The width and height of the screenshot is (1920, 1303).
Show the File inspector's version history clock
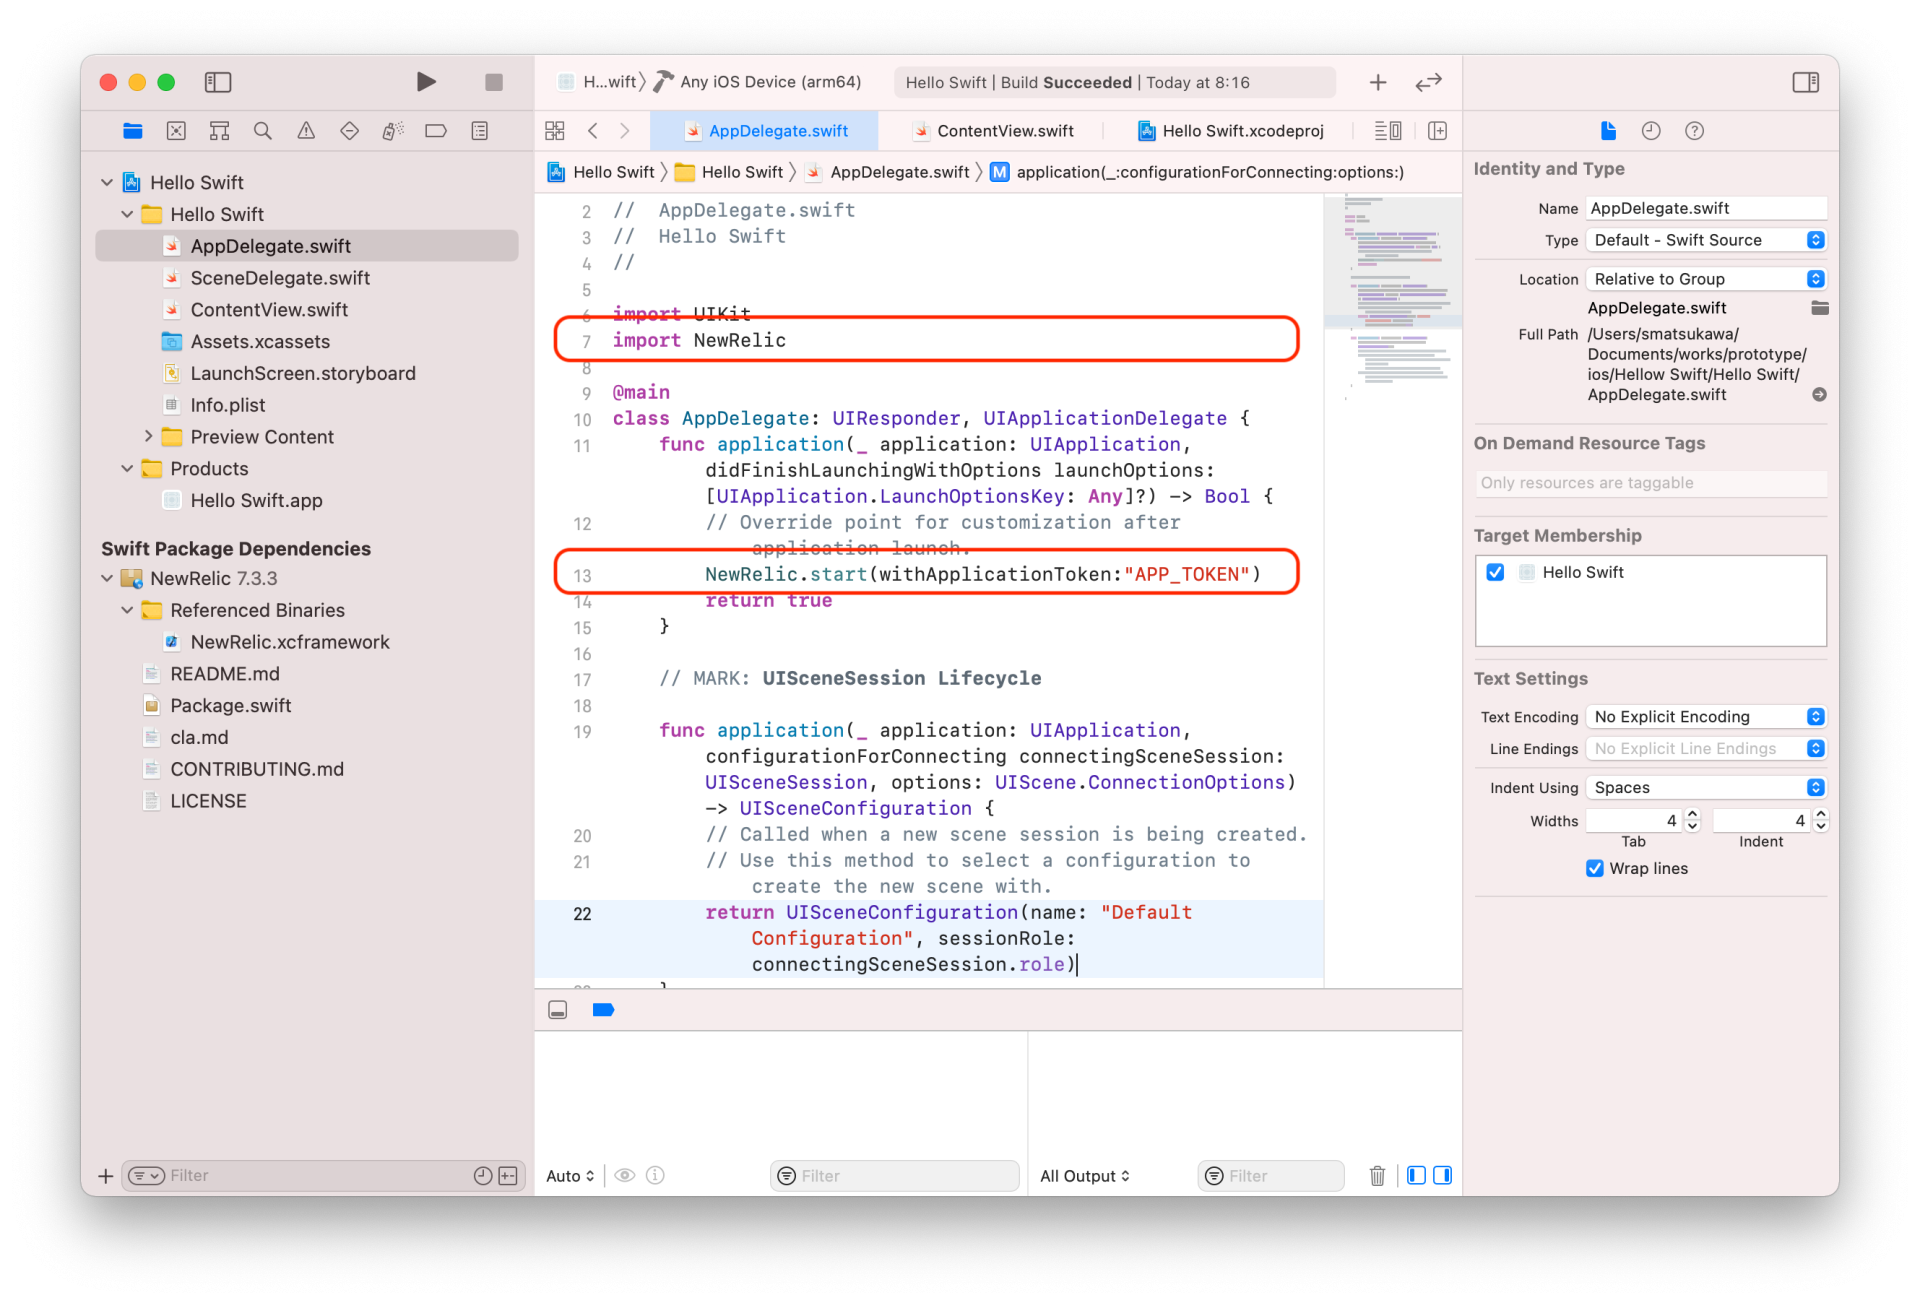point(1651,130)
